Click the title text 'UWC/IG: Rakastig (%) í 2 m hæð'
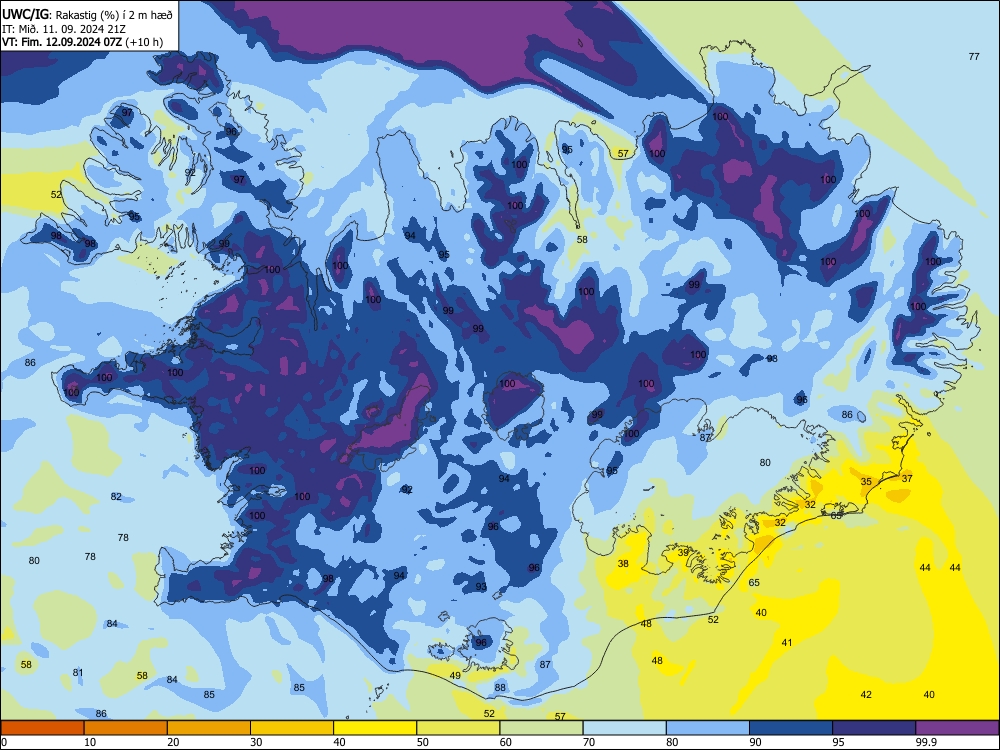Viewport: 1000px width, 750px height. [87, 14]
